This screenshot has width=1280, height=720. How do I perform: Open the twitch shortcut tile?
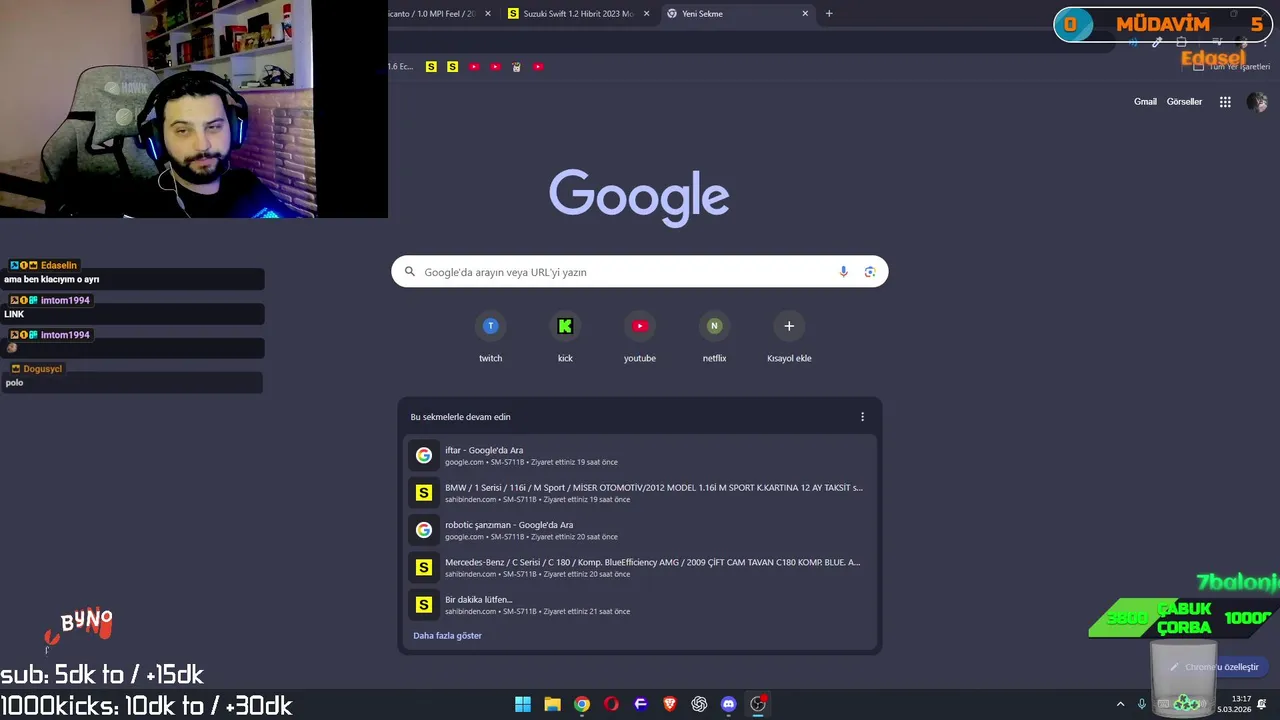490,338
